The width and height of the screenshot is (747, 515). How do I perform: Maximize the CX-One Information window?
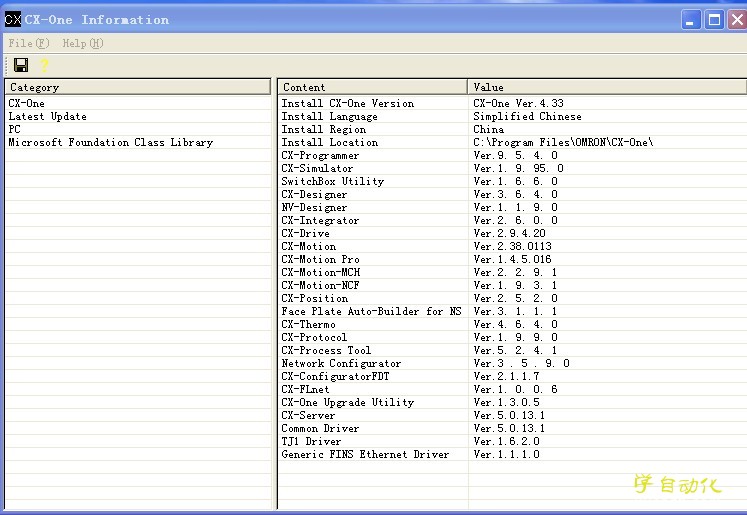[x=714, y=20]
